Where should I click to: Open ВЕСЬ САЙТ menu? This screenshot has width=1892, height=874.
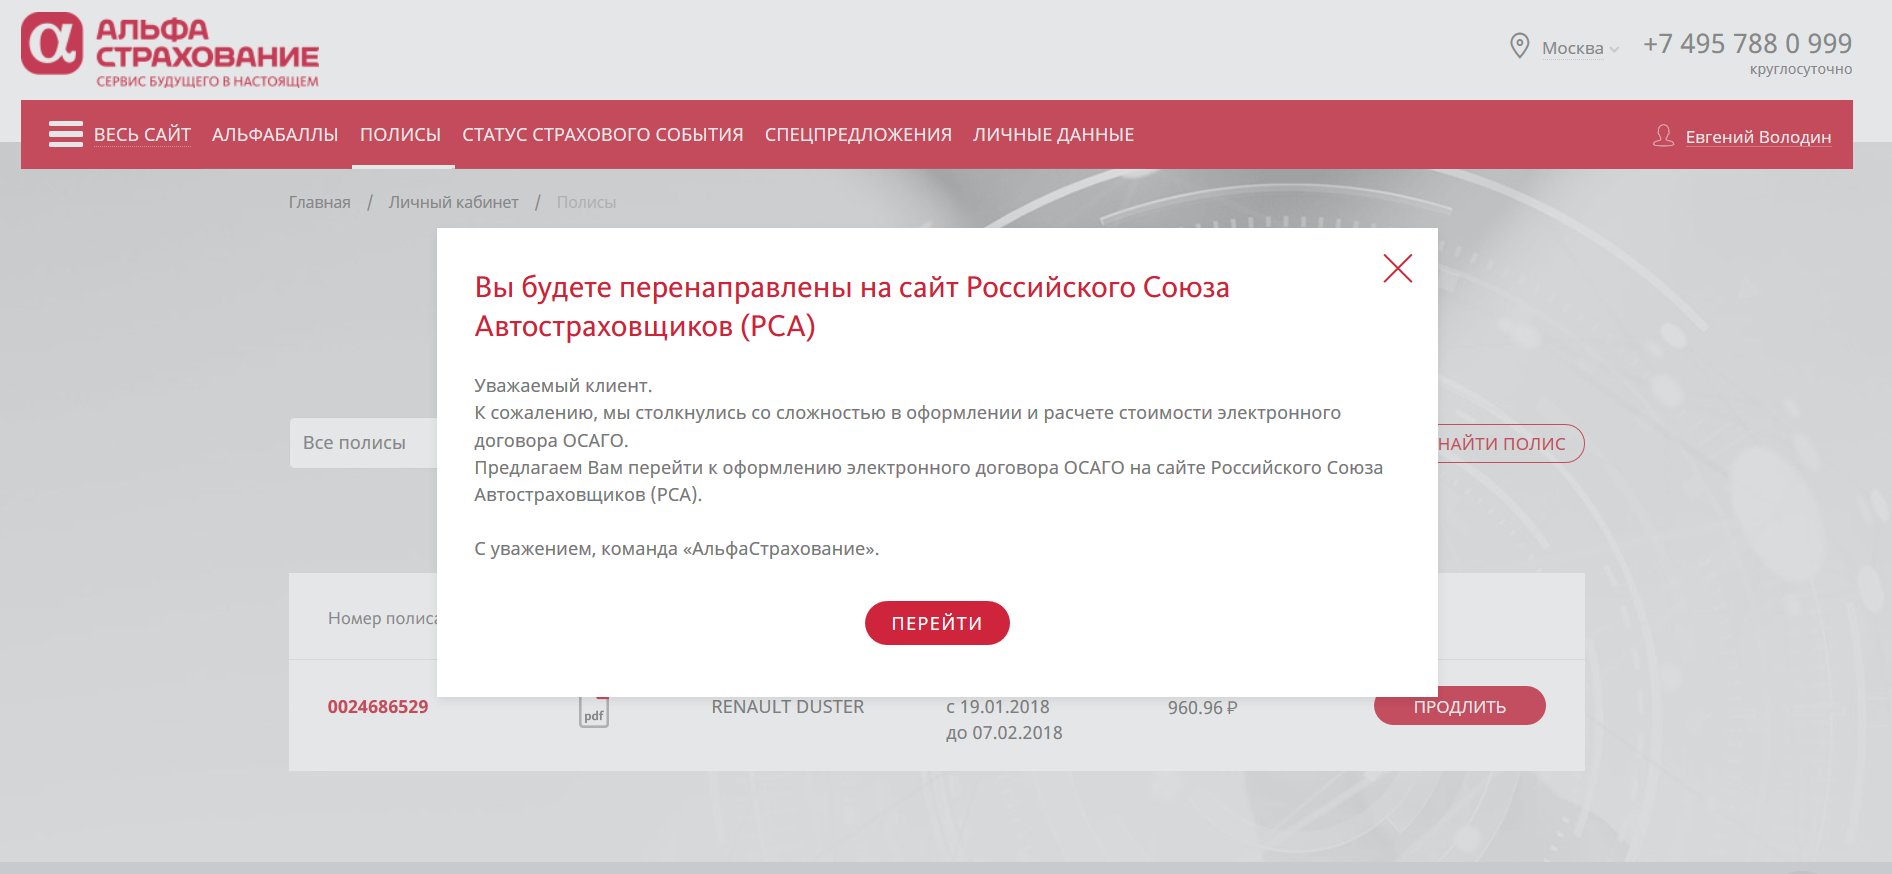(x=142, y=135)
